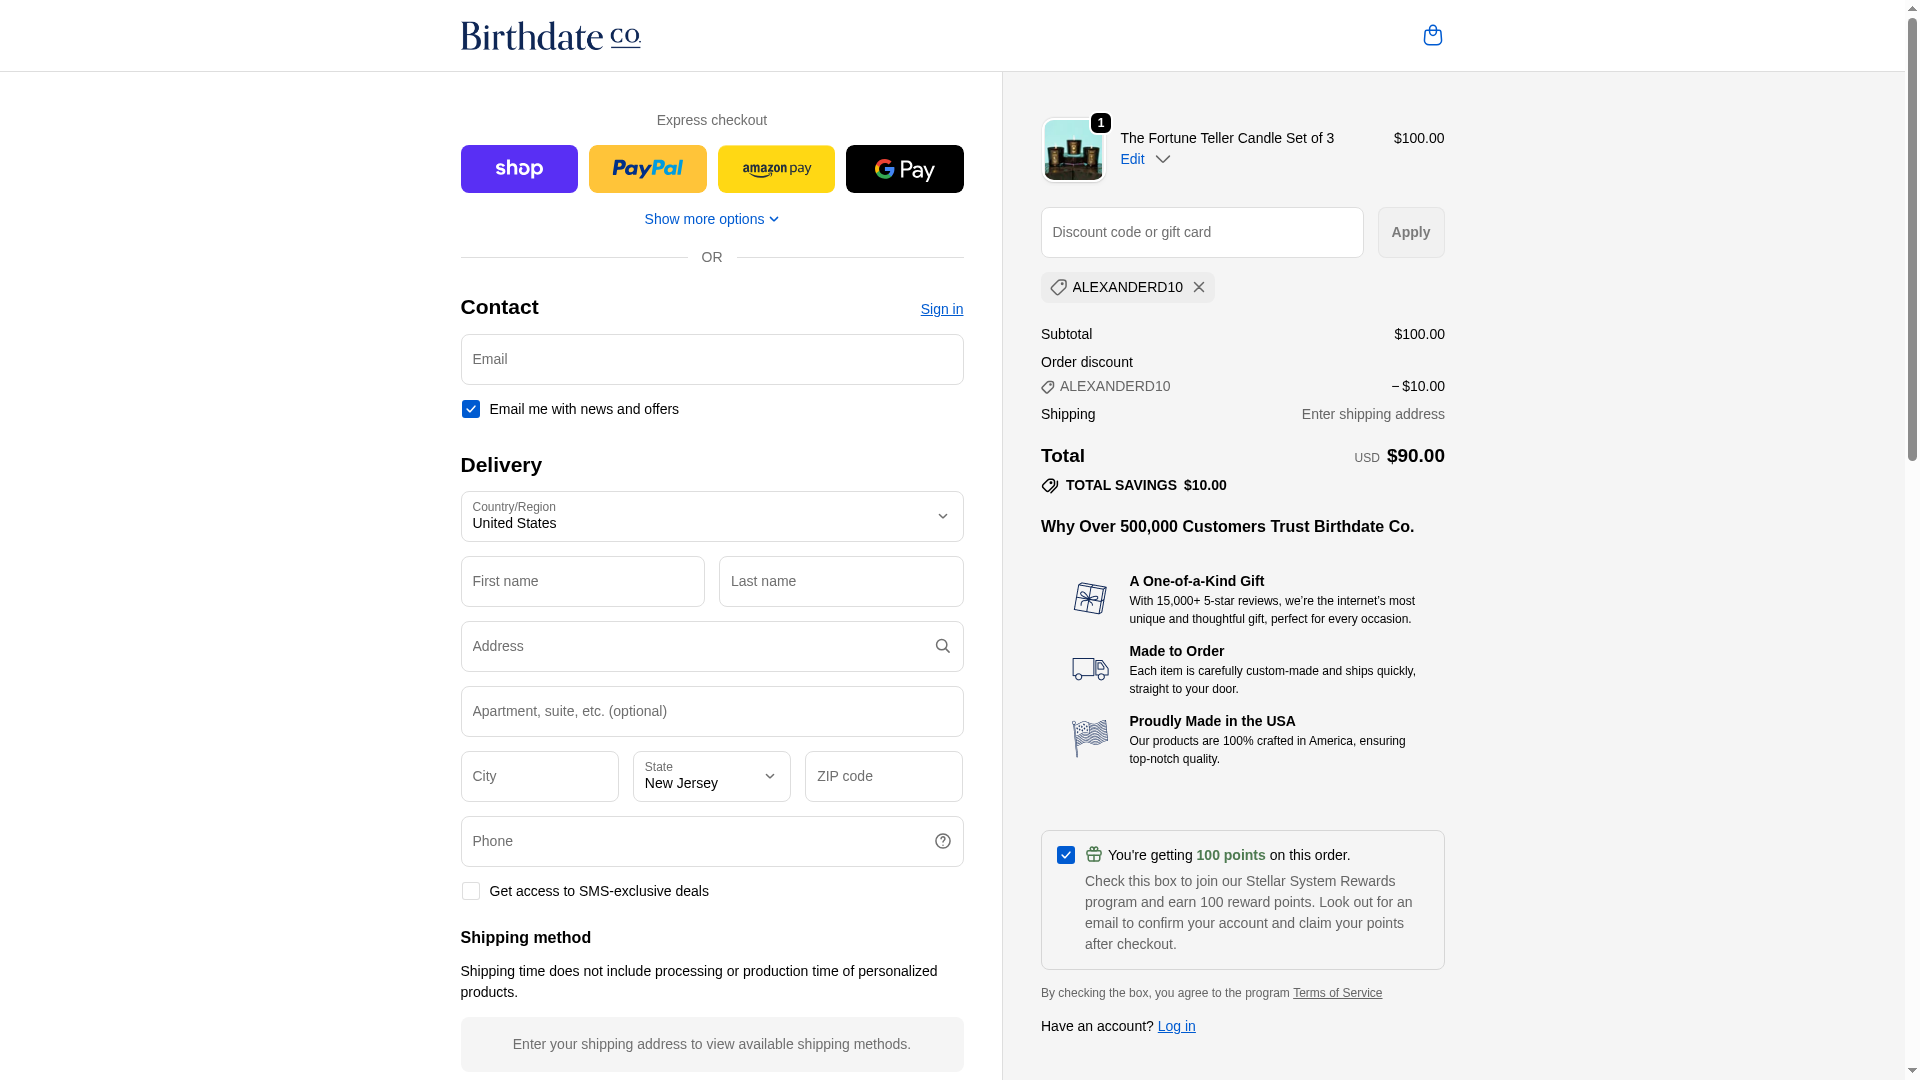Pay with Shop Pay express button
Viewport: 1920px width, 1080px height.
pyautogui.click(x=519, y=169)
